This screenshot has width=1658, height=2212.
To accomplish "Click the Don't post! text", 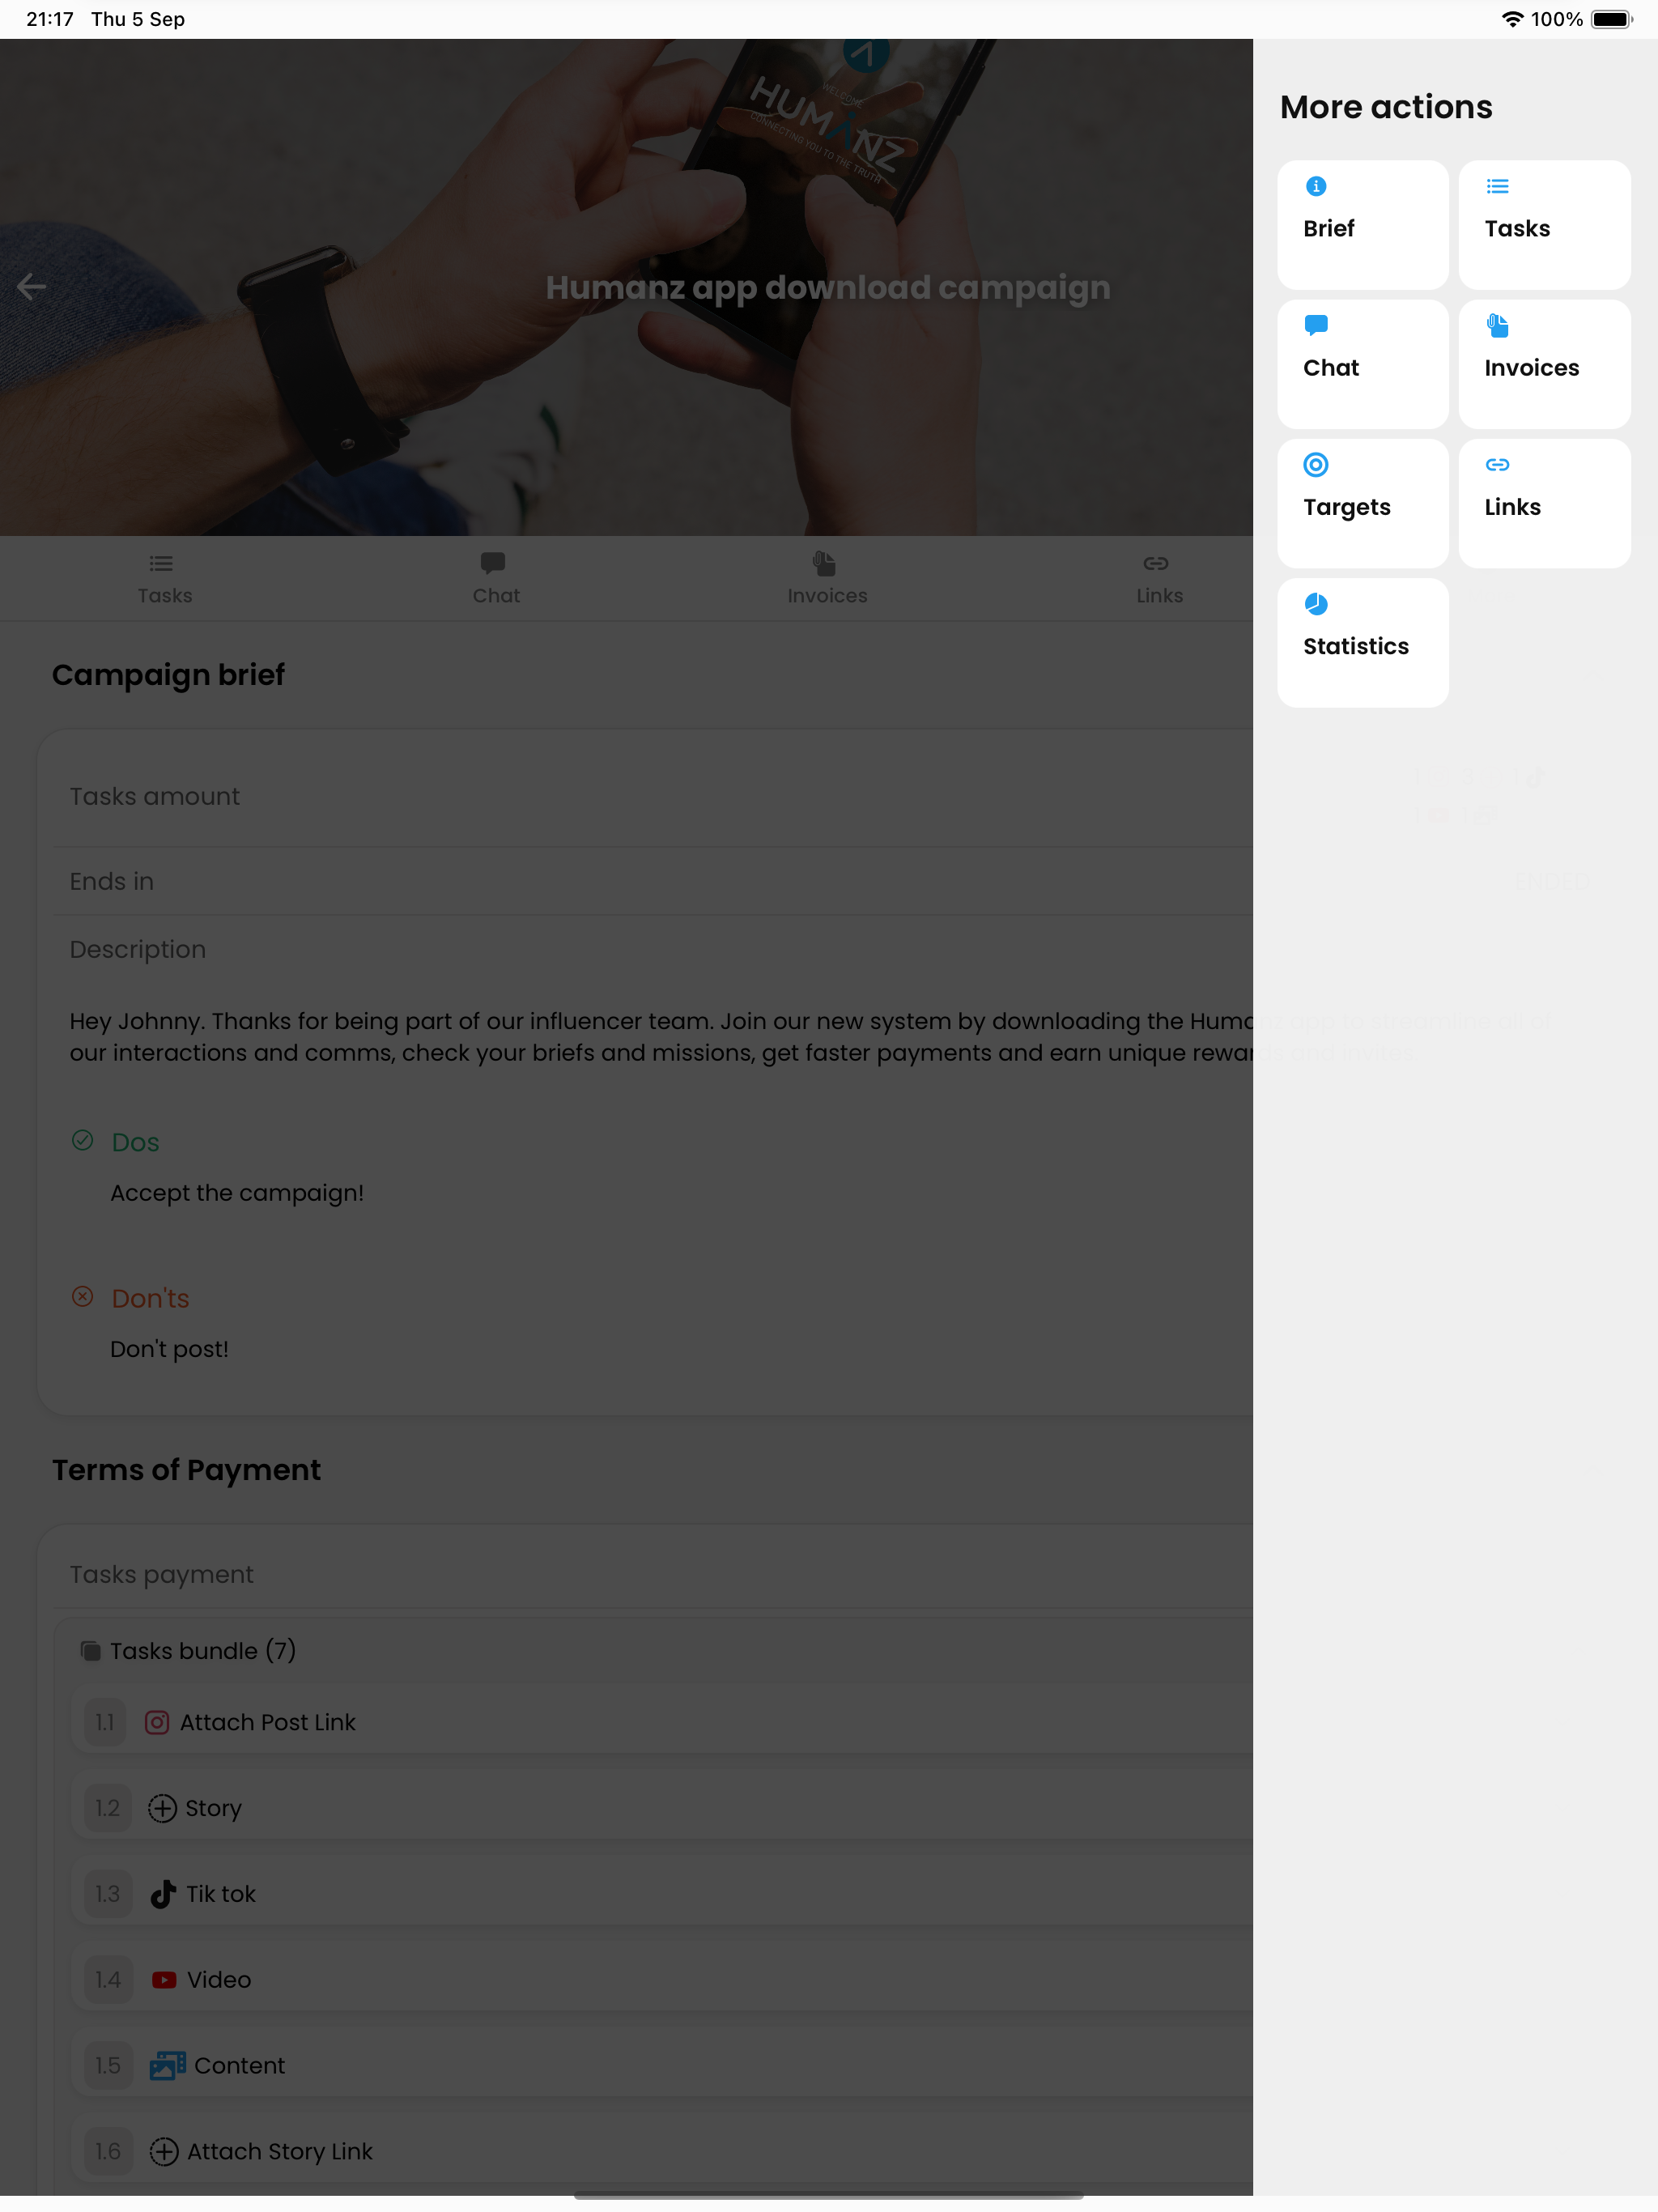I will point(169,1349).
